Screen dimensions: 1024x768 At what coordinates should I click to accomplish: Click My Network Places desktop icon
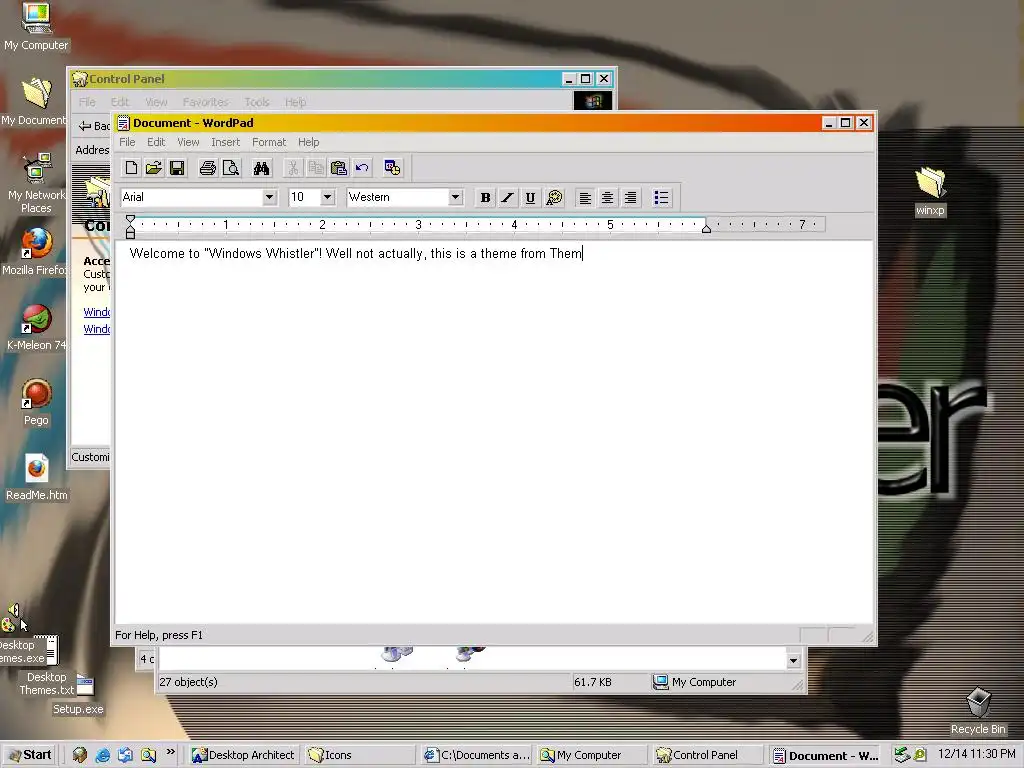36,184
